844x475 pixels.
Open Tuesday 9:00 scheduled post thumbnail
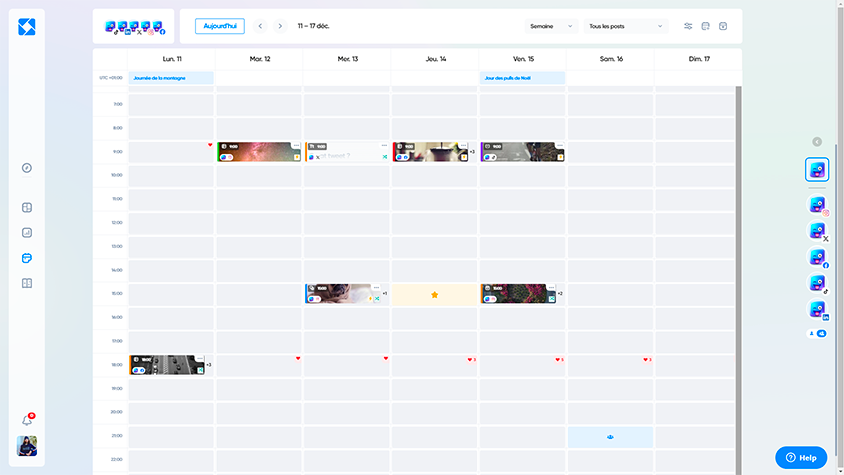tap(259, 149)
